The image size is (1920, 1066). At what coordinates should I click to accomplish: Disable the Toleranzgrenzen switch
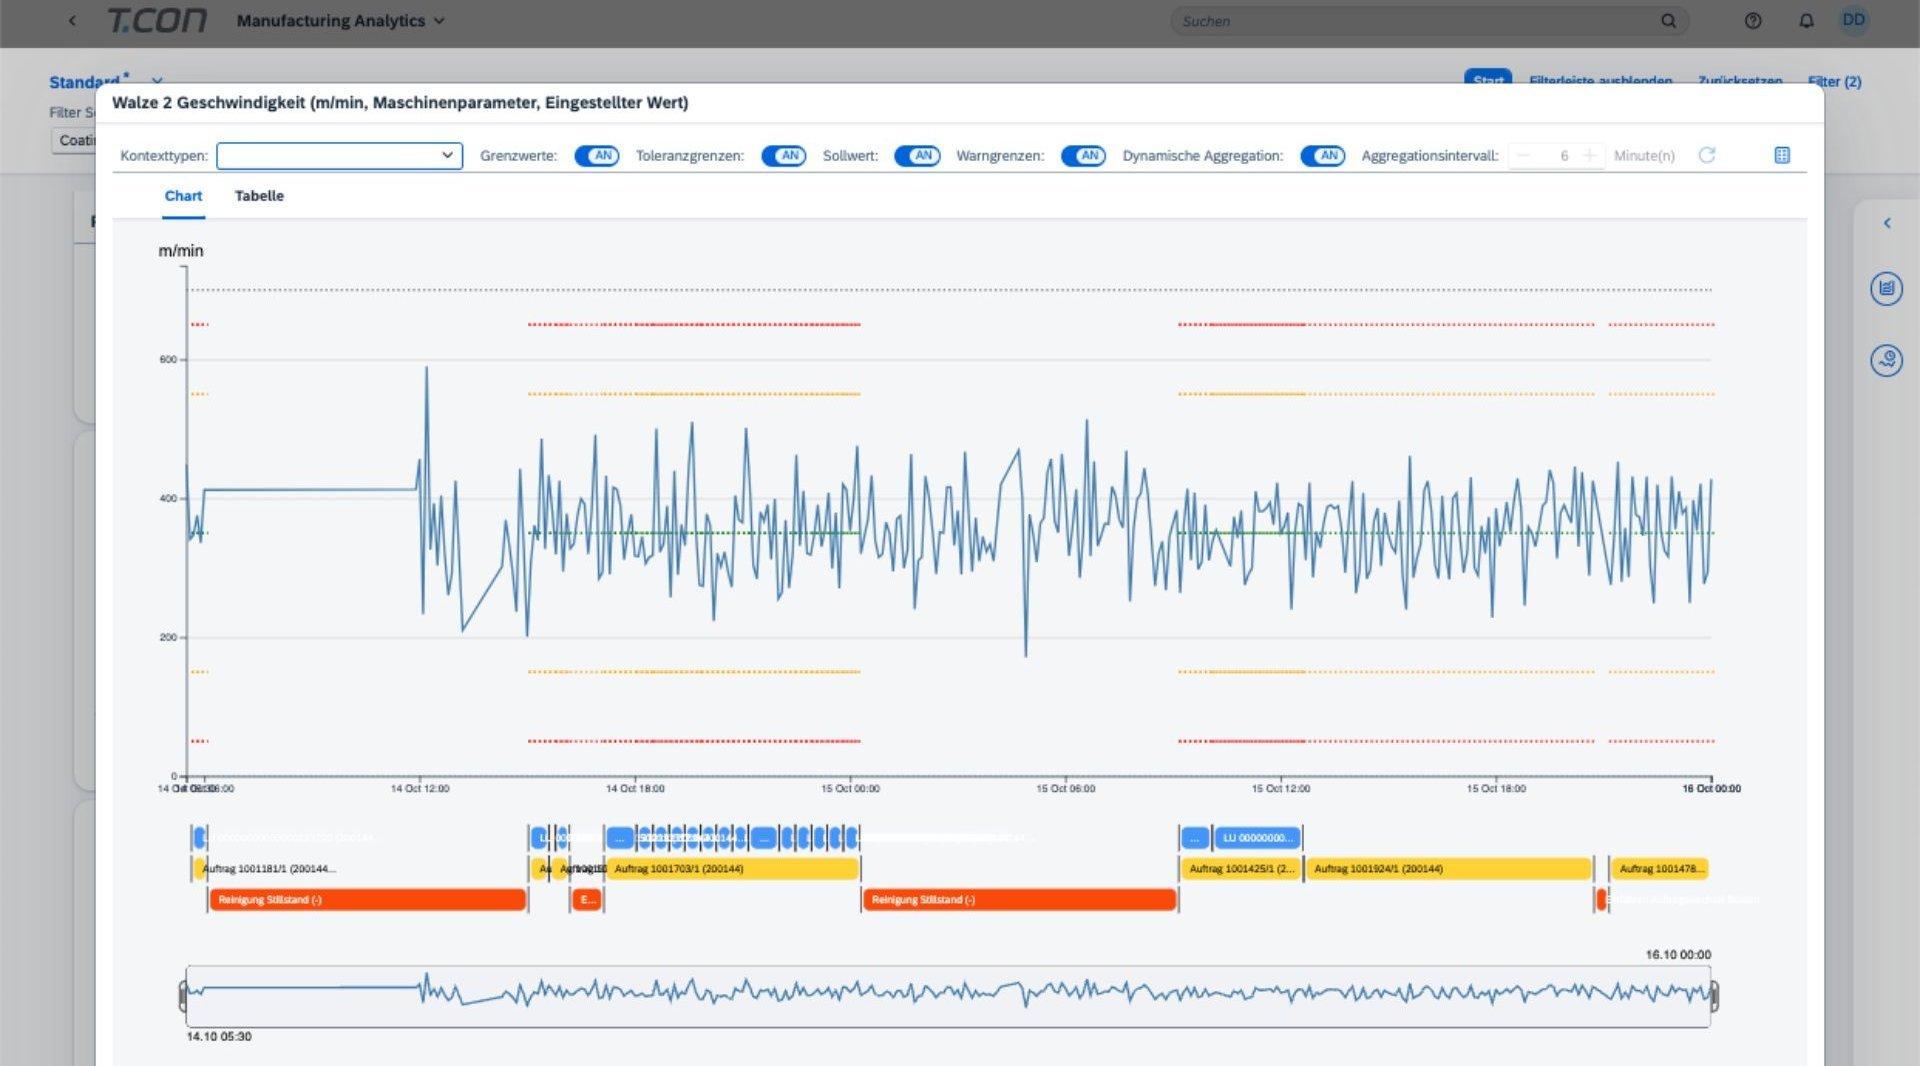point(783,156)
